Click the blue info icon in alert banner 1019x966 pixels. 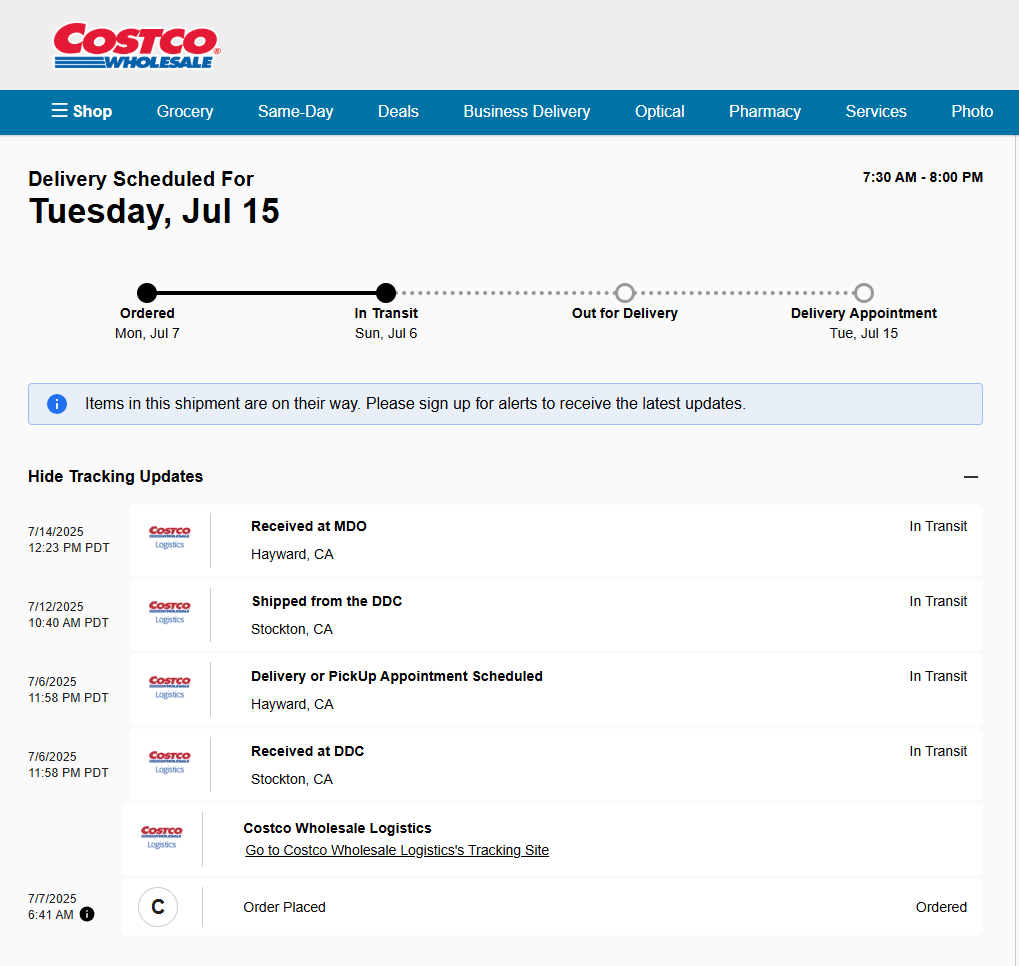(57, 404)
